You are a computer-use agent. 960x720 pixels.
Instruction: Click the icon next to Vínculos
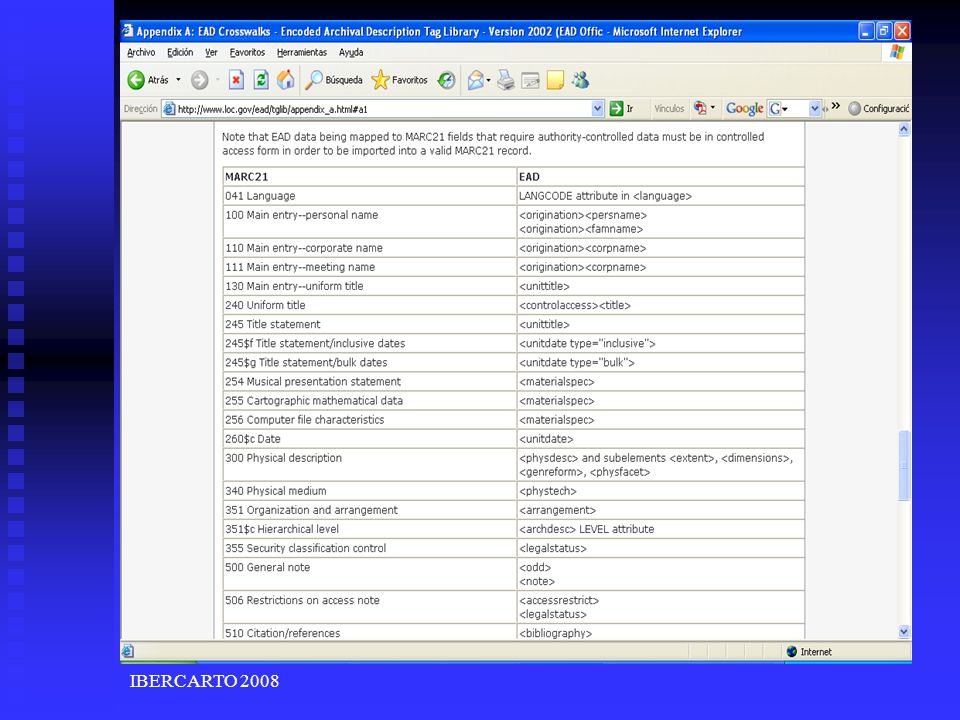point(700,108)
